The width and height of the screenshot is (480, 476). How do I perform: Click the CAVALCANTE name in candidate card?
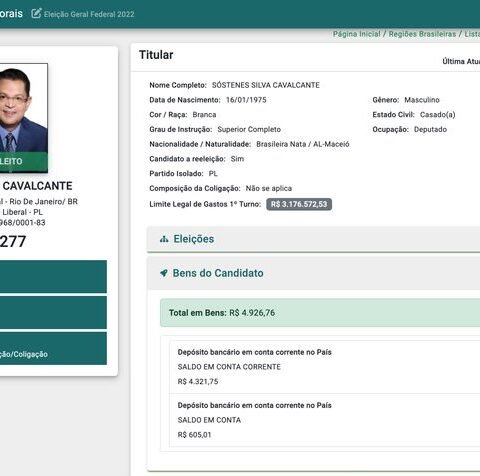pos(37,186)
